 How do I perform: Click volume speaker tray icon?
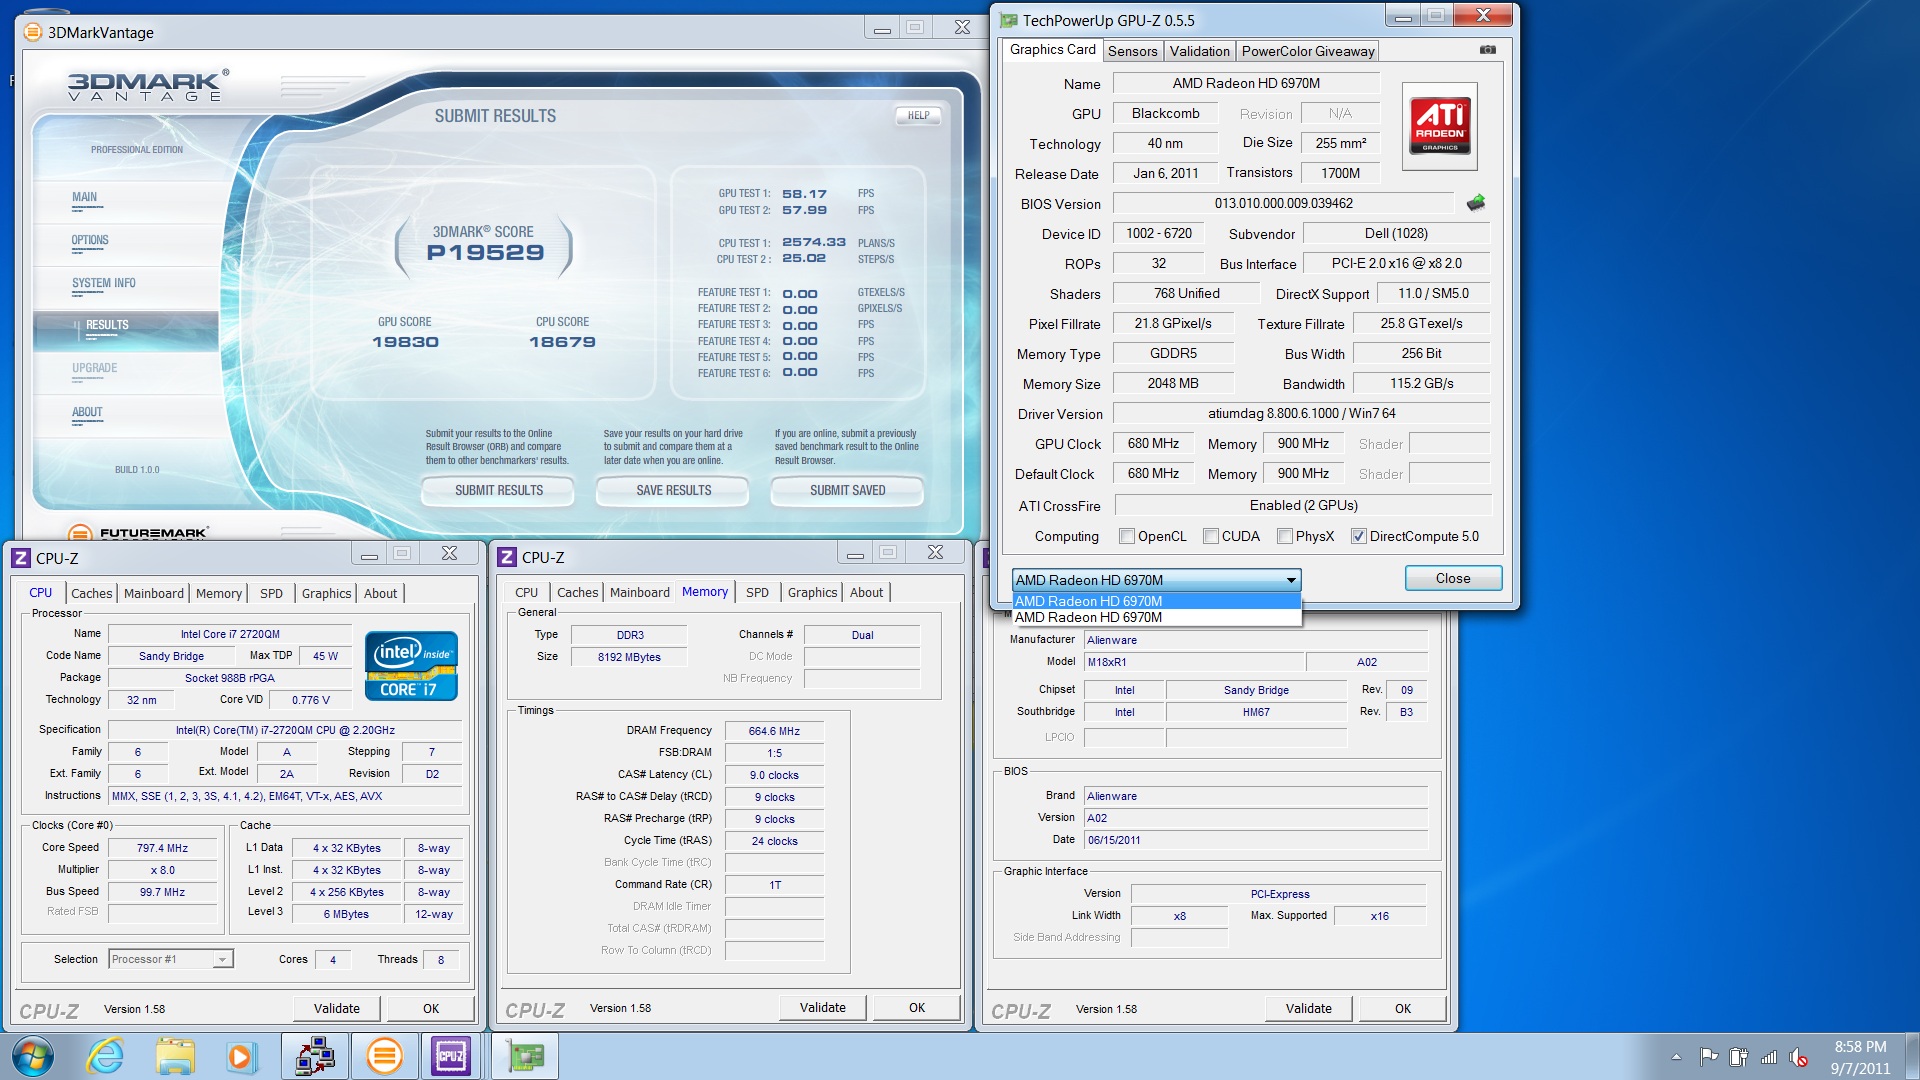tap(1799, 1056)
